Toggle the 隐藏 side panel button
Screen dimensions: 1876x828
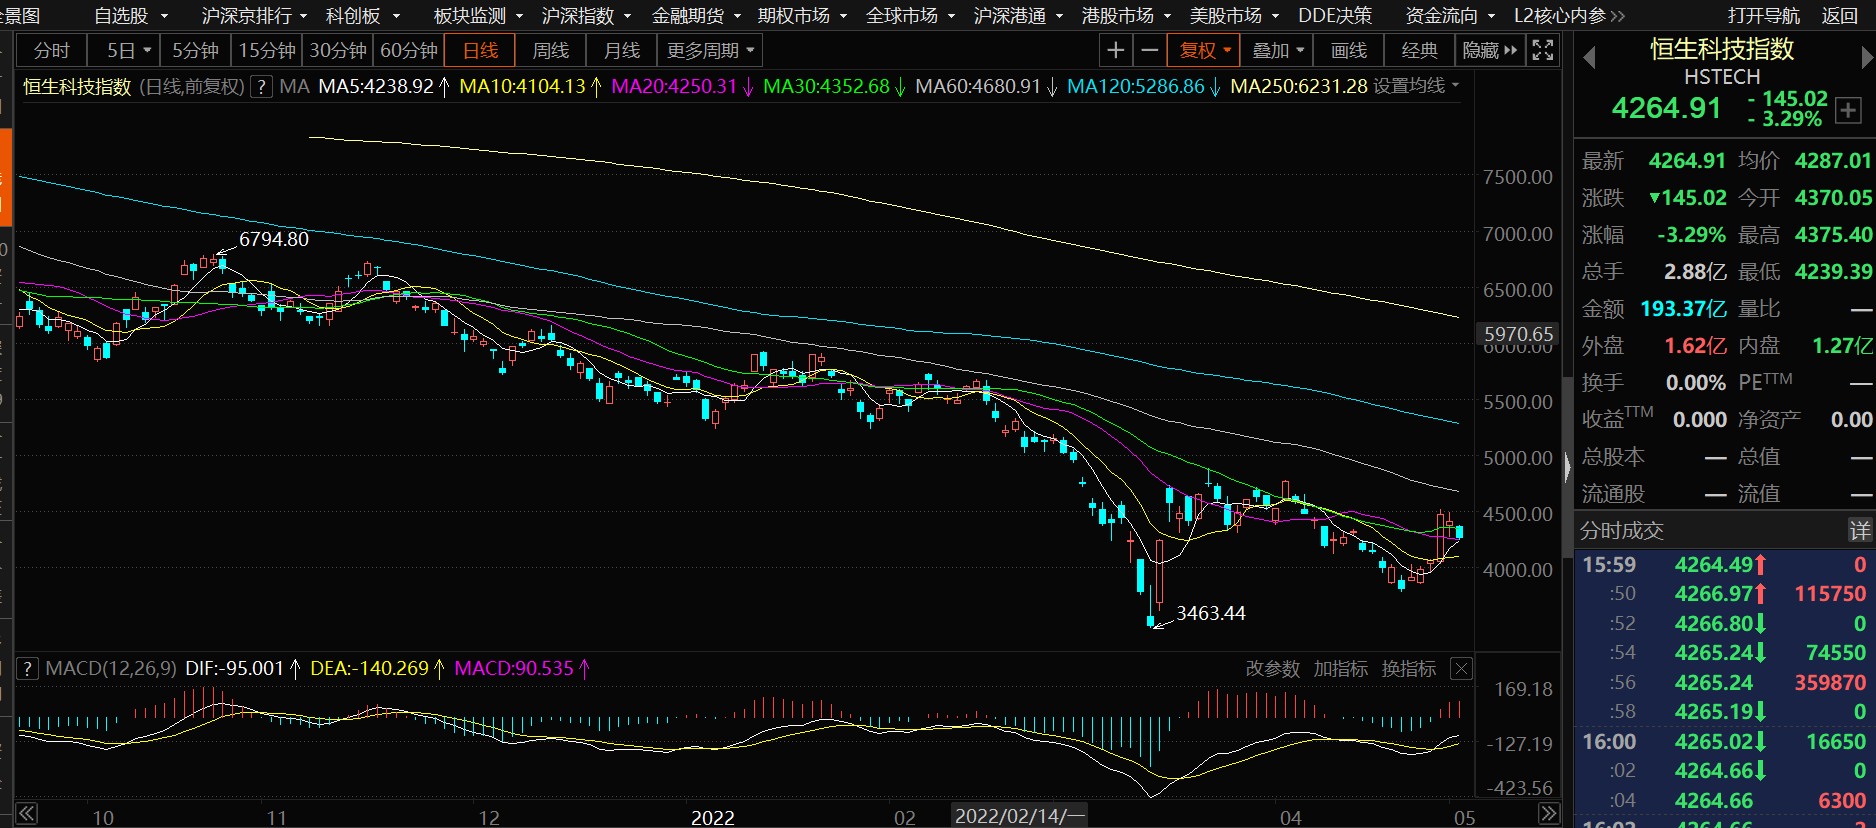1489,50
